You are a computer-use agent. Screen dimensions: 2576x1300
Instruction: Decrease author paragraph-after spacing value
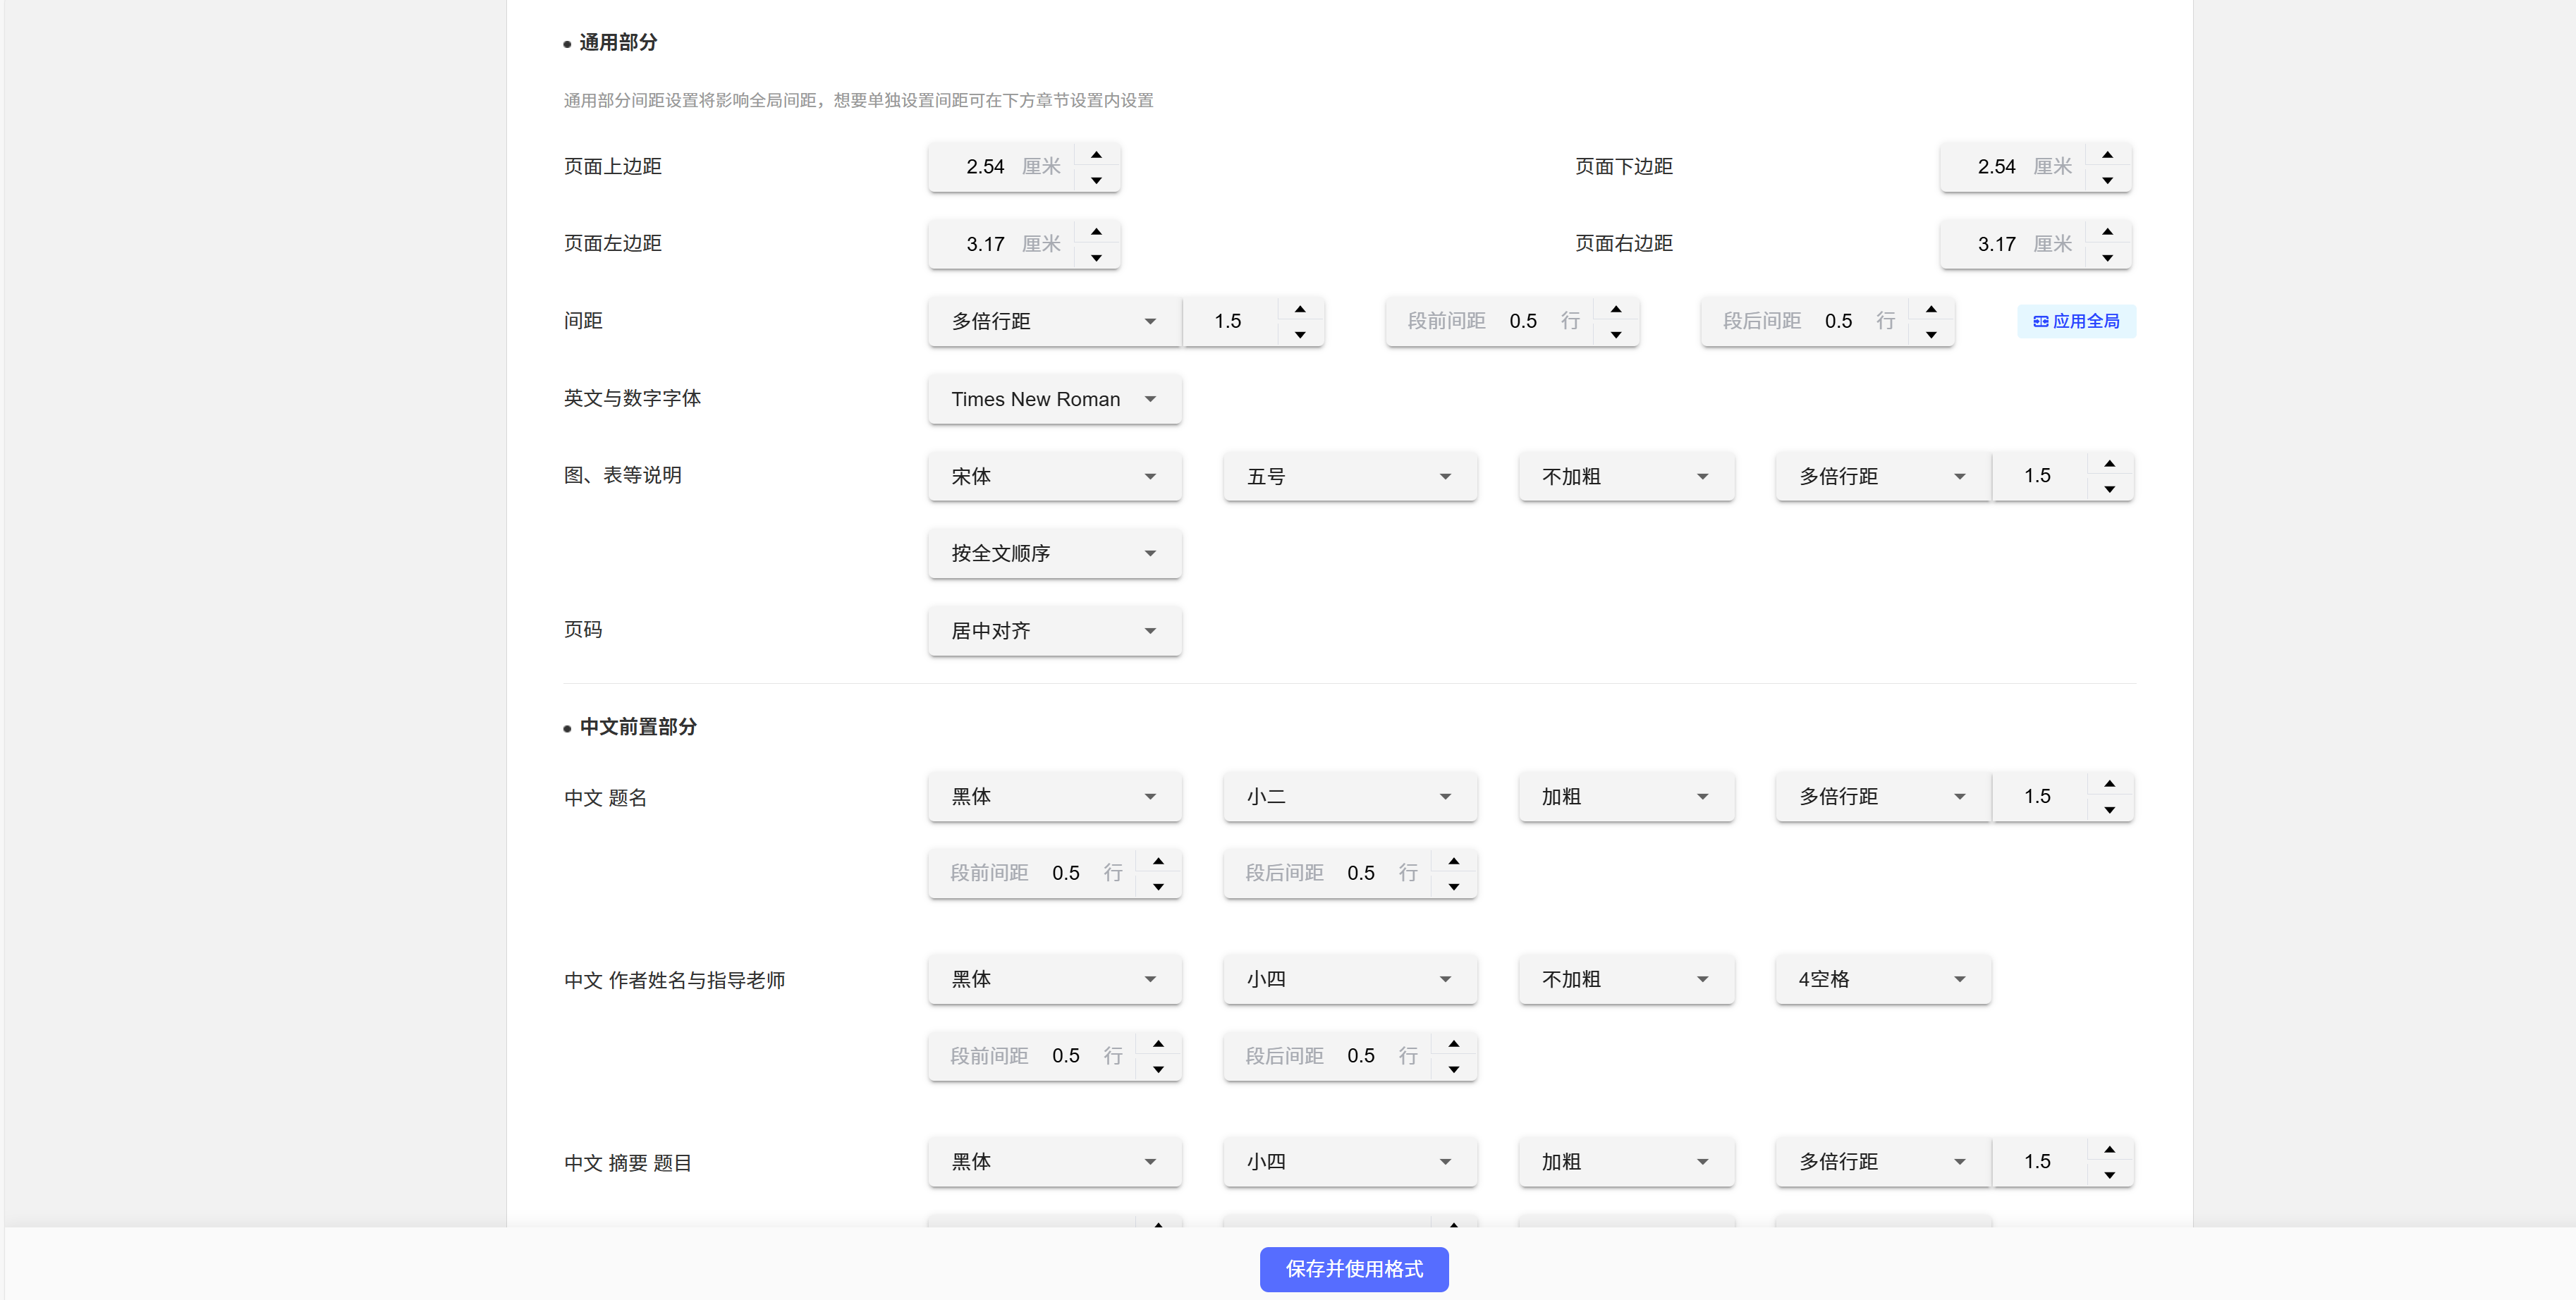(1453, 1070)
